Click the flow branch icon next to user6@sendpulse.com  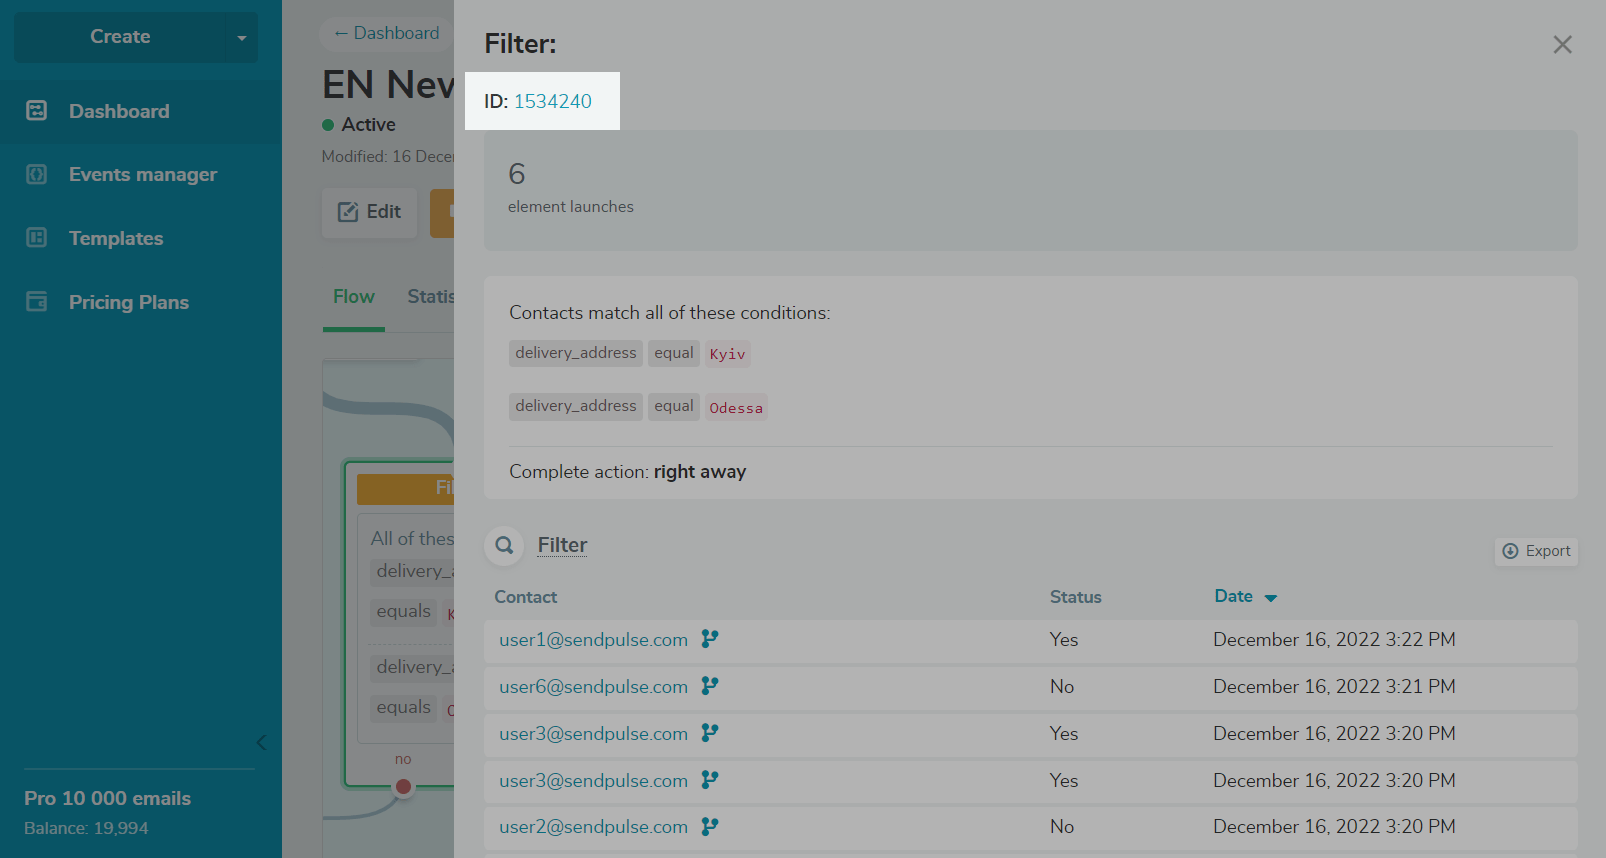point(710,686)
